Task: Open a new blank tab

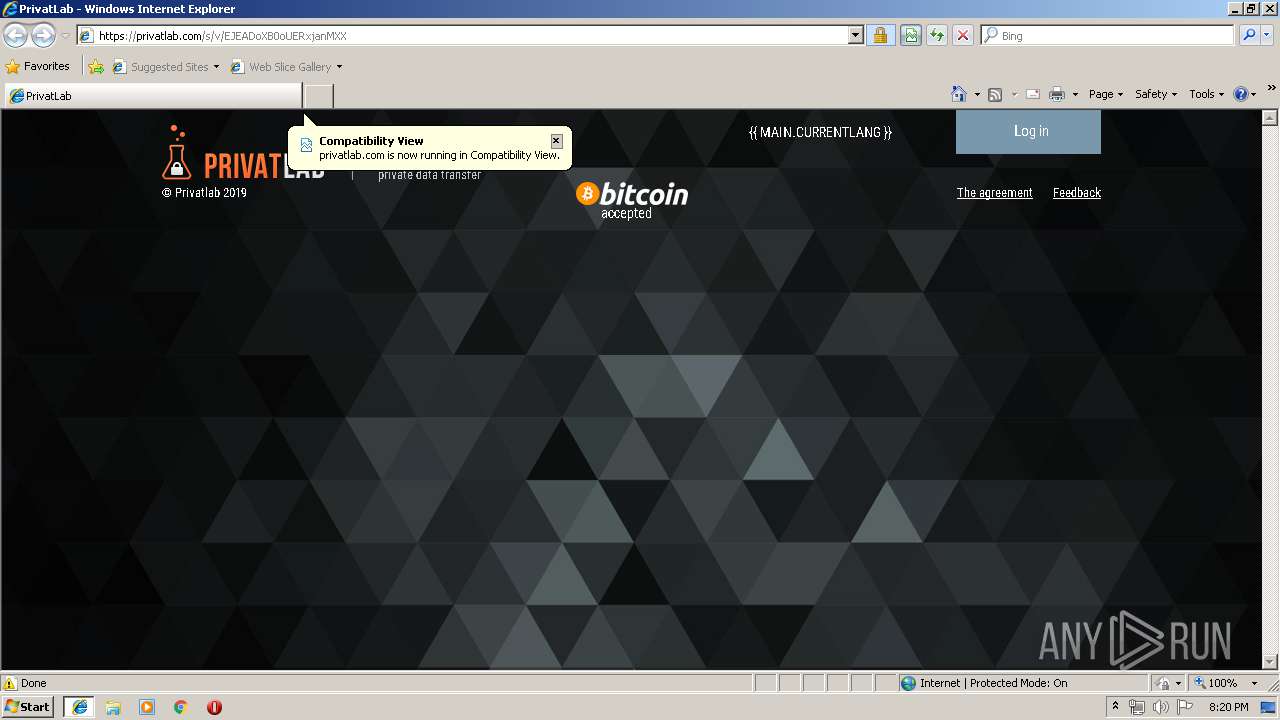Action: [x=318, y=96]
